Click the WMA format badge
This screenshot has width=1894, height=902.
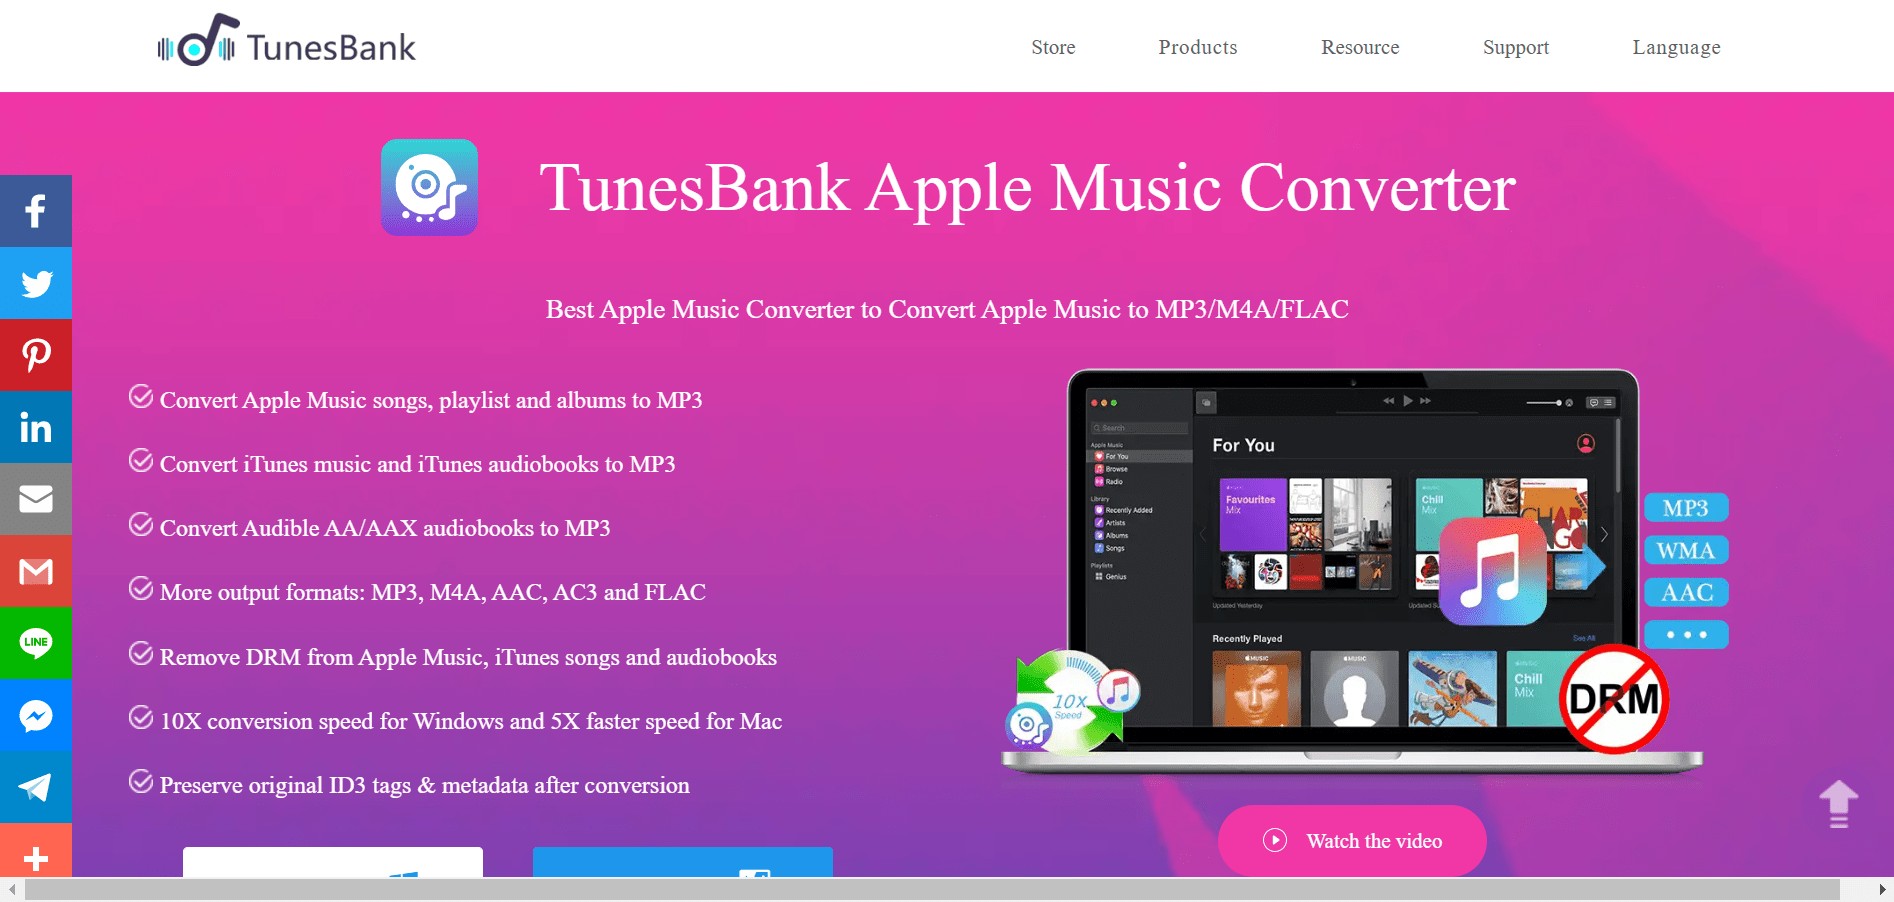coord(1686,550)
